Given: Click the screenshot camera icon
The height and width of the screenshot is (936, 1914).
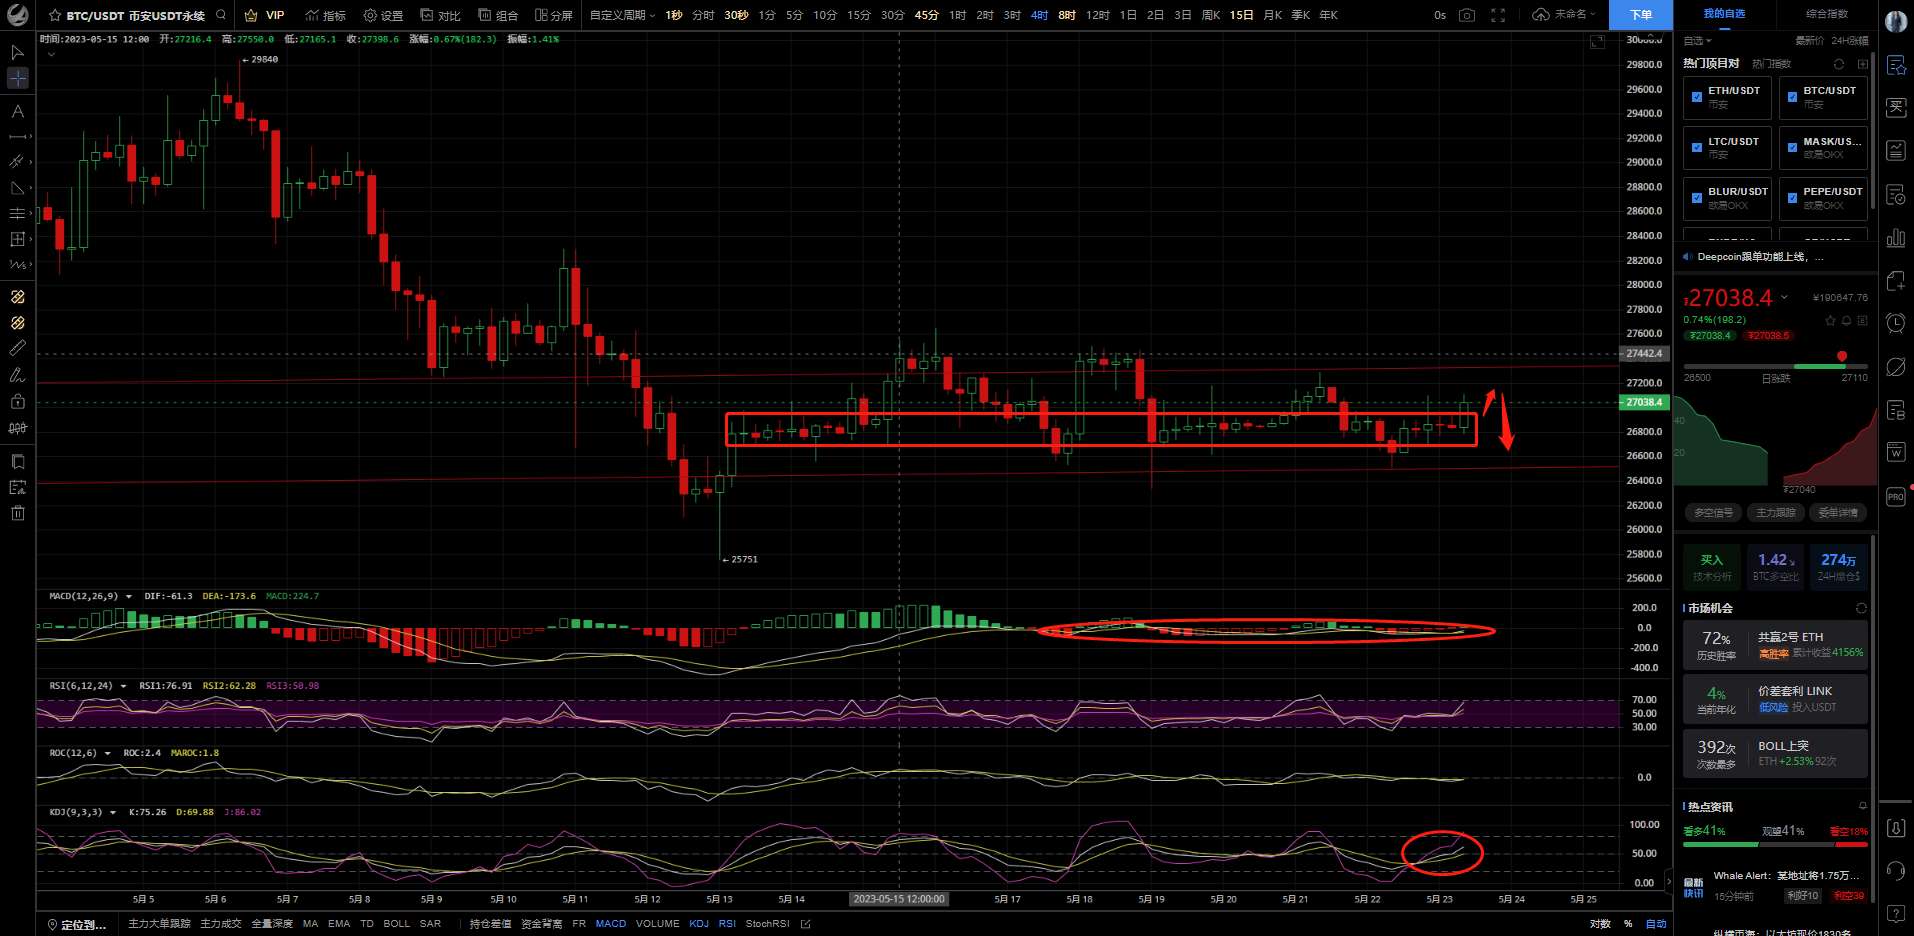Looking at the screenshot, I should point(1466,15).
